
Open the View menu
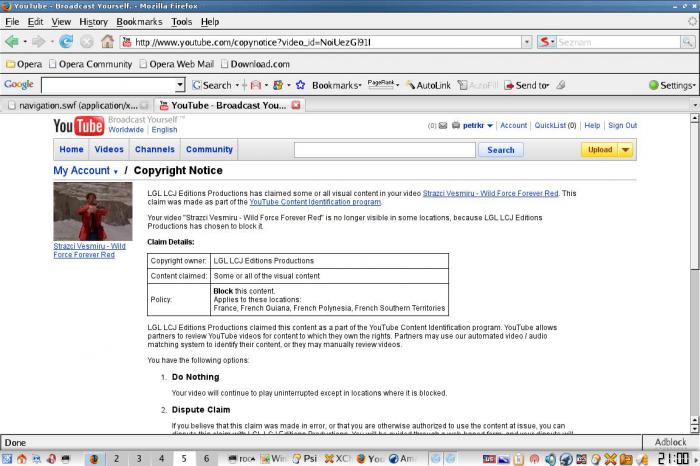[61, 22]
